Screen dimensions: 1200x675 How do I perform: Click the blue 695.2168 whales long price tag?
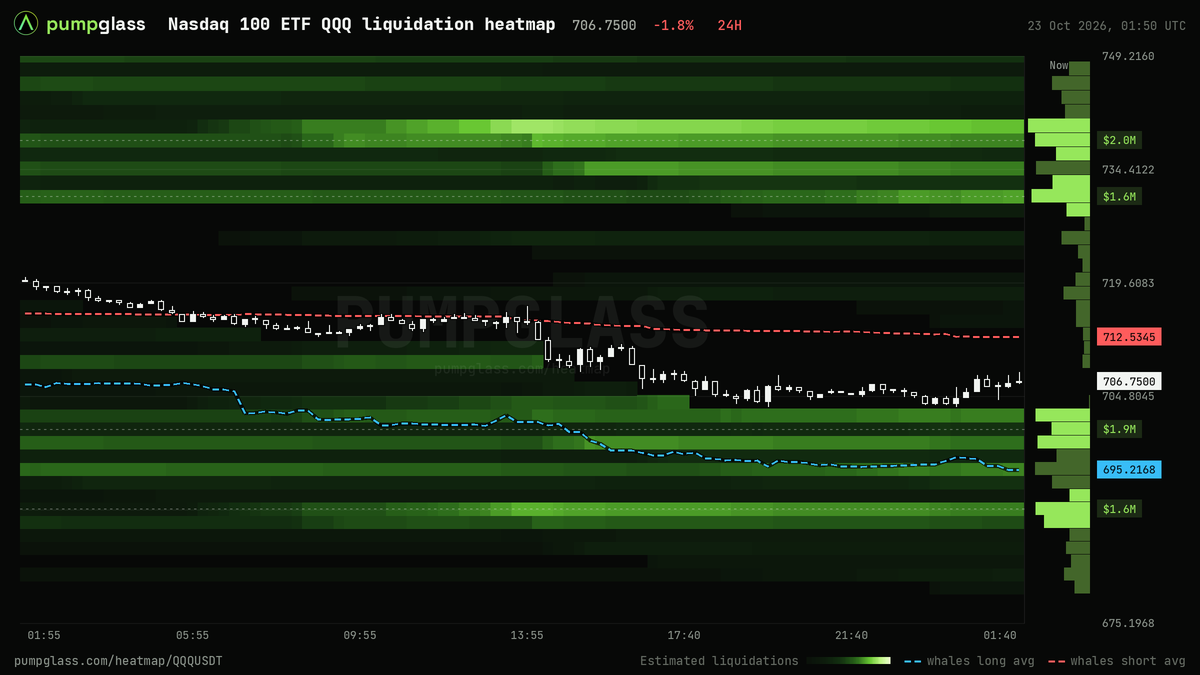point(1129,470)
